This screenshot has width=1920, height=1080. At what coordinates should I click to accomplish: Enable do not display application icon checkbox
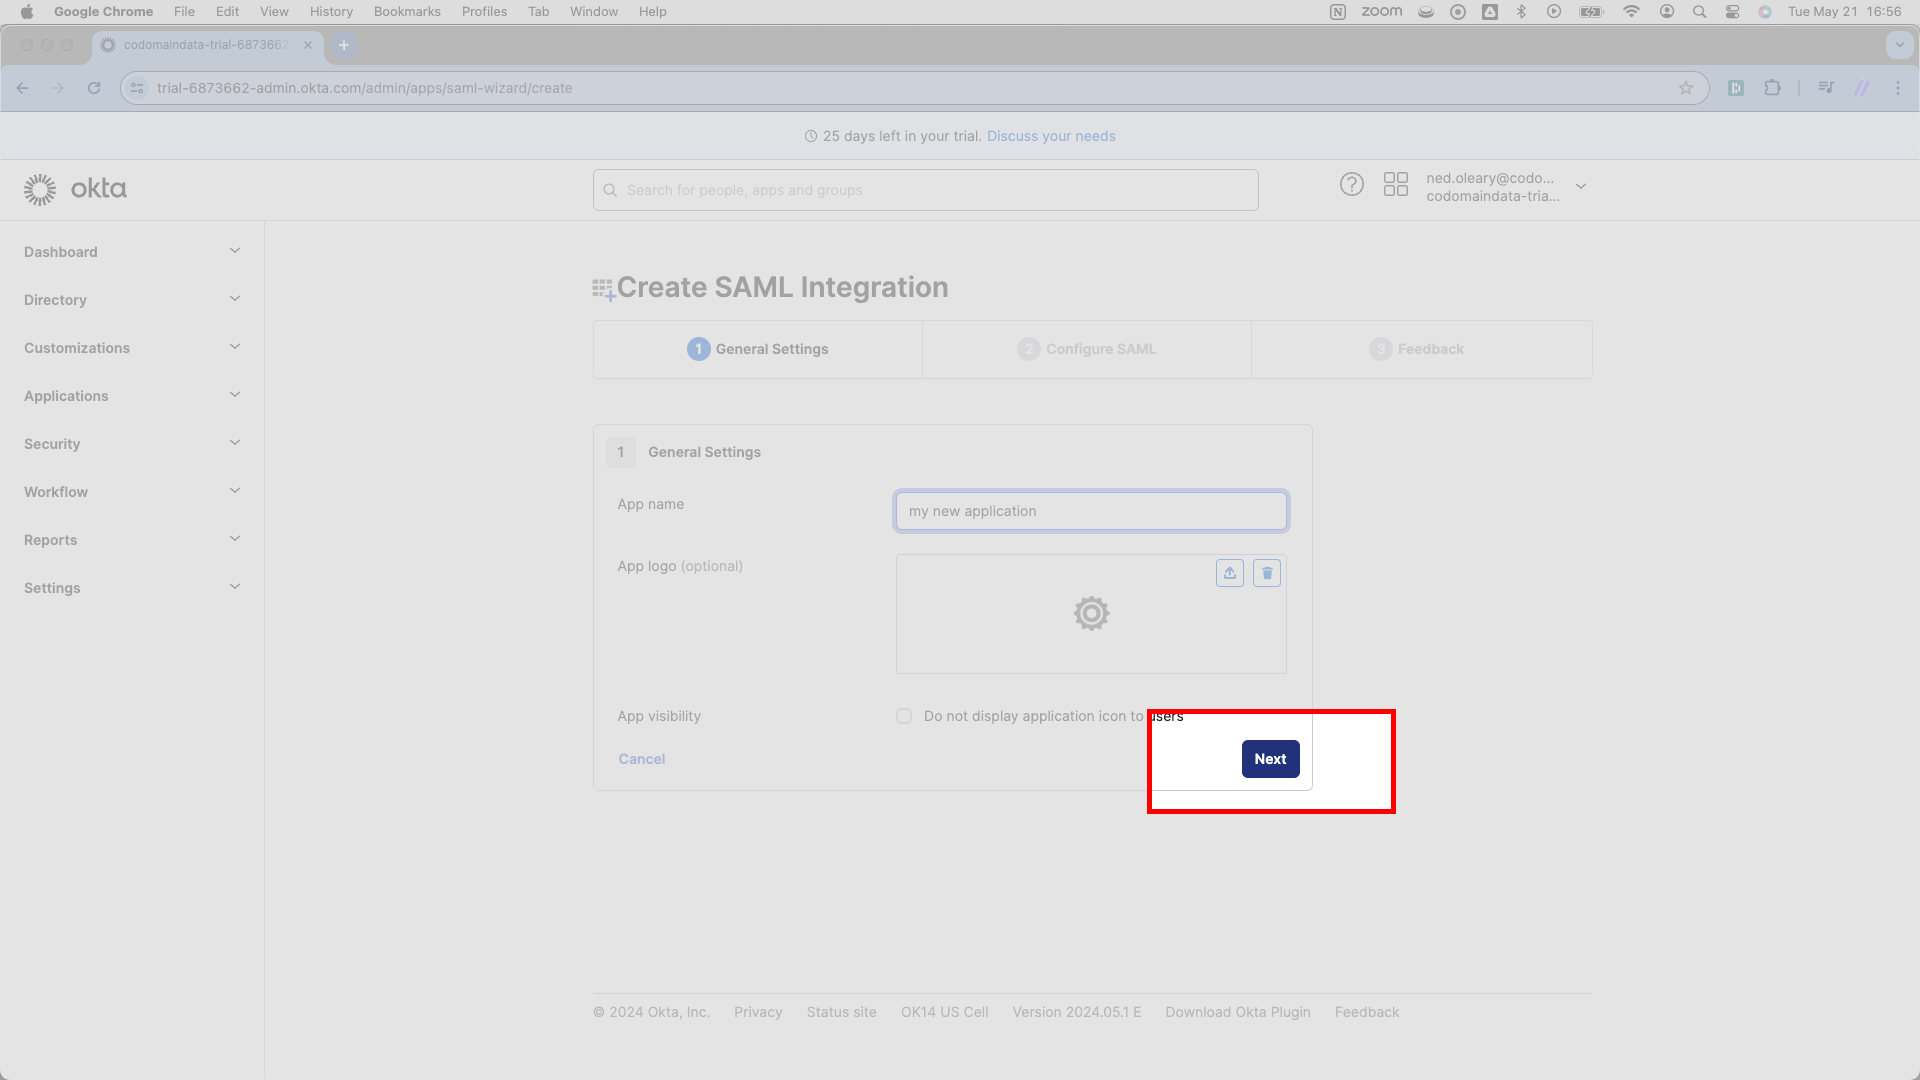(x=904, y=716)
